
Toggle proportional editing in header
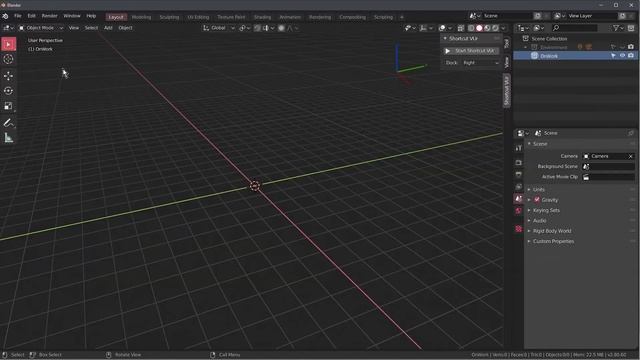[x=281, y=28]
